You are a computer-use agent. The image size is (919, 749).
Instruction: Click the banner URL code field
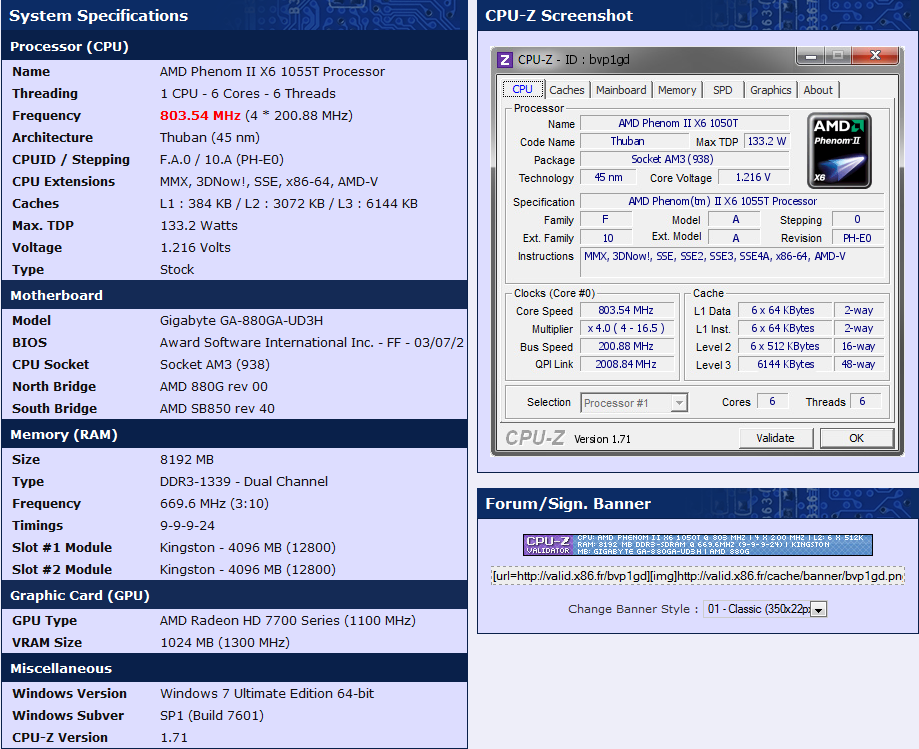697,576
